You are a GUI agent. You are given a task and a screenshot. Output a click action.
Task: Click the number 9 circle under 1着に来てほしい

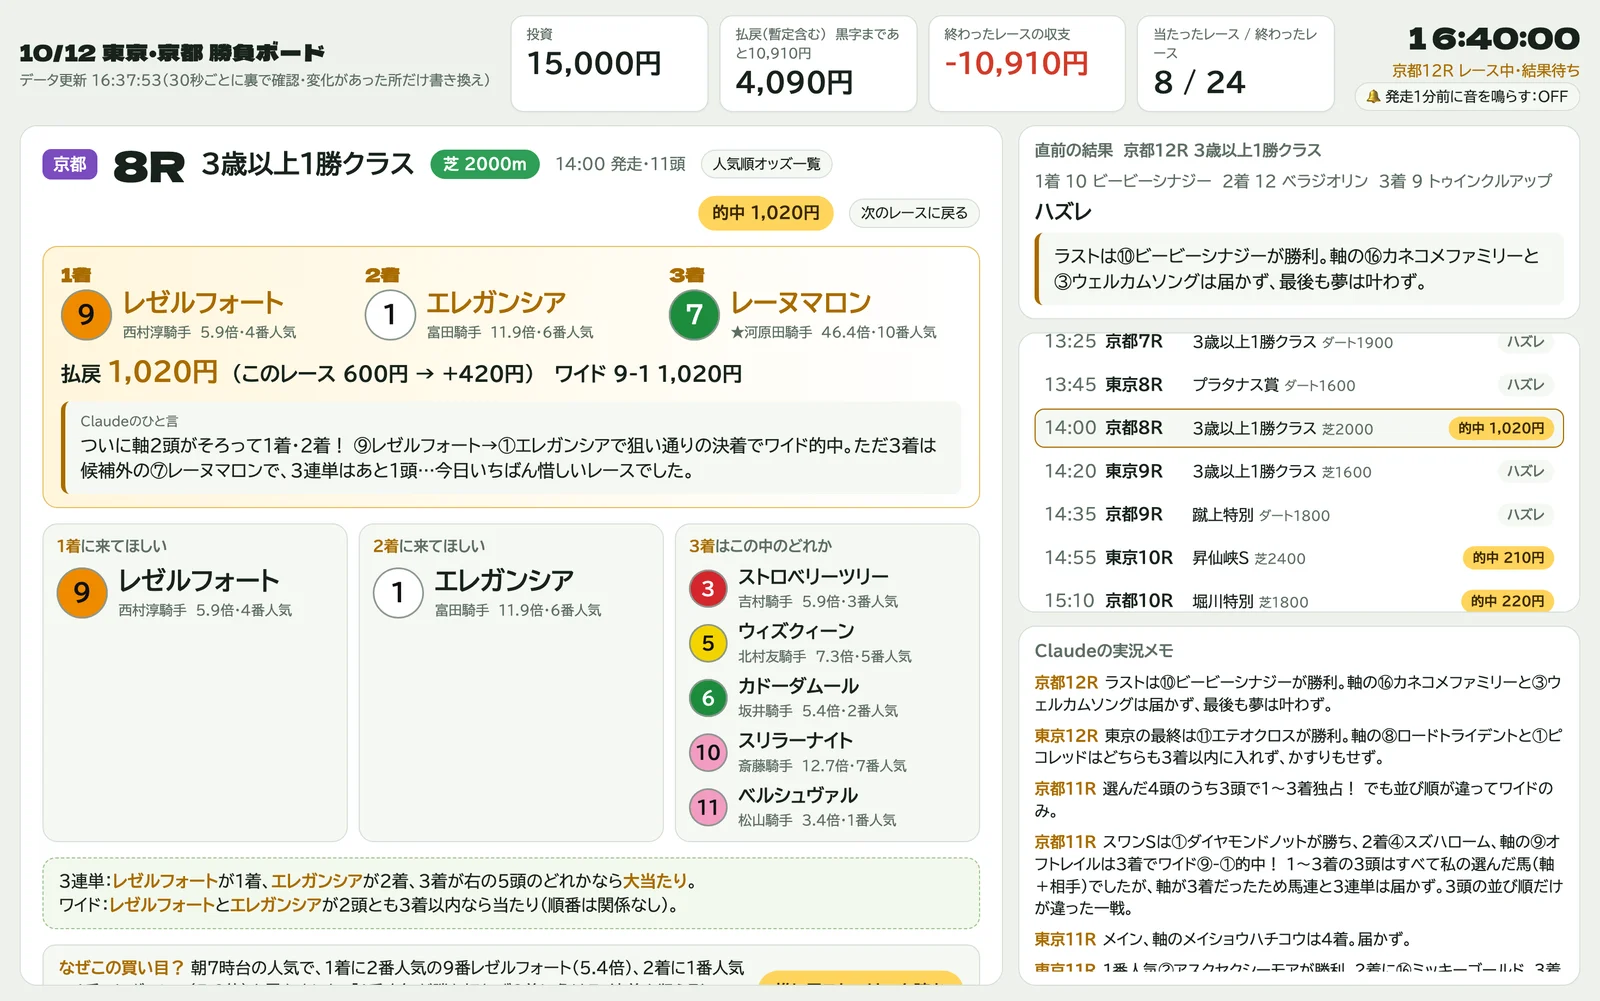pos(82,593)
